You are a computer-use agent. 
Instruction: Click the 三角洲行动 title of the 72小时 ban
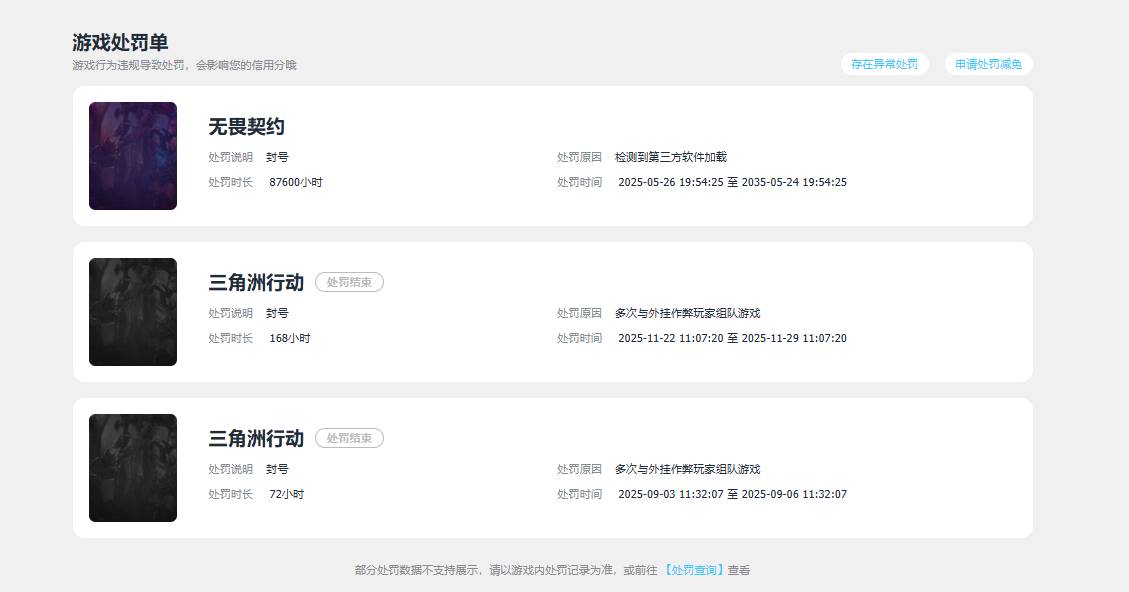256,439
